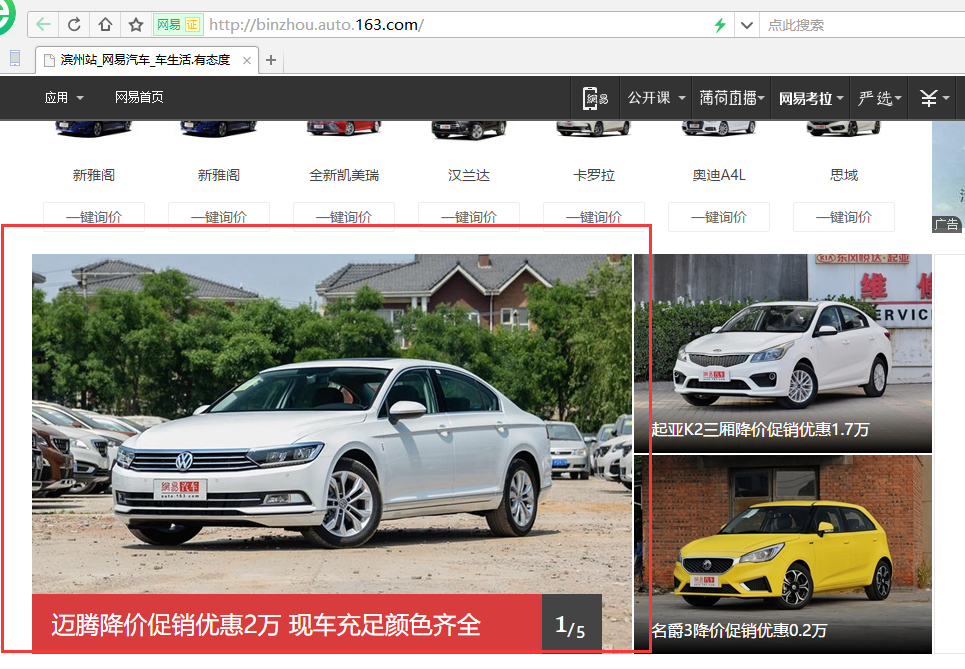965x669 pixels.
Task: Focus the 点此搜索 search box
Action: [x=862, y=25]
